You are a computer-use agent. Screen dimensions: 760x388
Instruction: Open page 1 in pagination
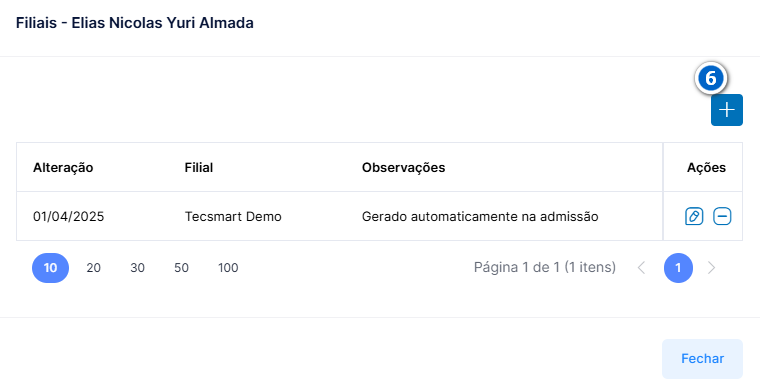[x=678, y=268]
